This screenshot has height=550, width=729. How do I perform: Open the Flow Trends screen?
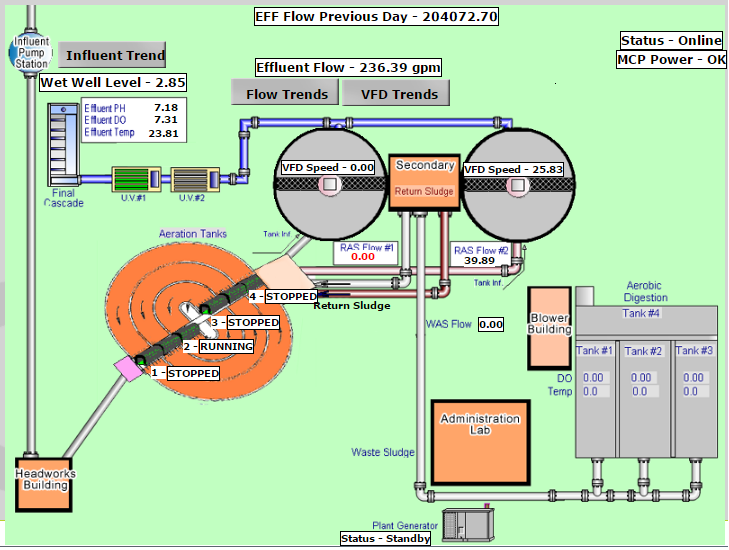tap(285, 93)
